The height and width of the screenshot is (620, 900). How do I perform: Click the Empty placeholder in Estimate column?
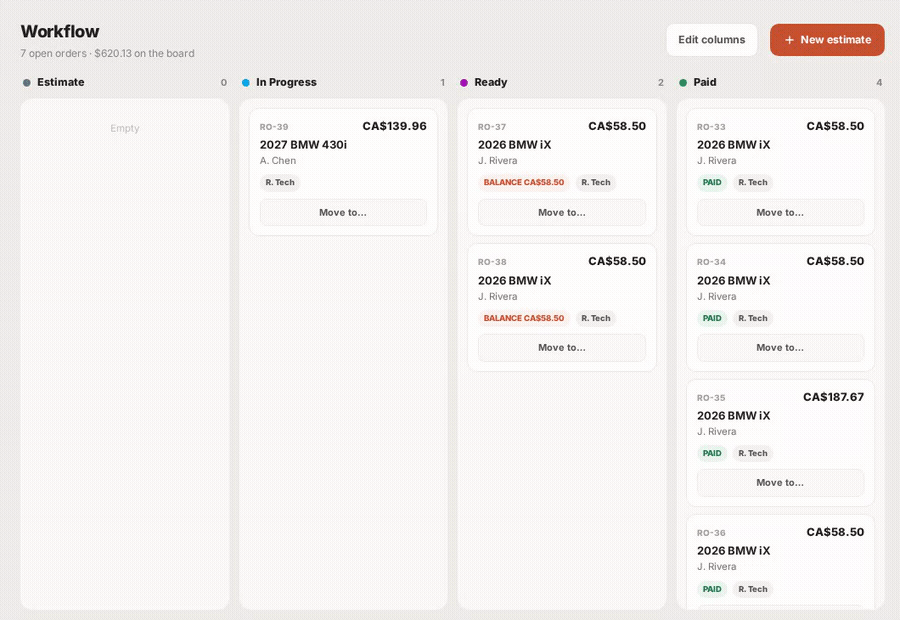pyautogui.click(x=125, y=128)
